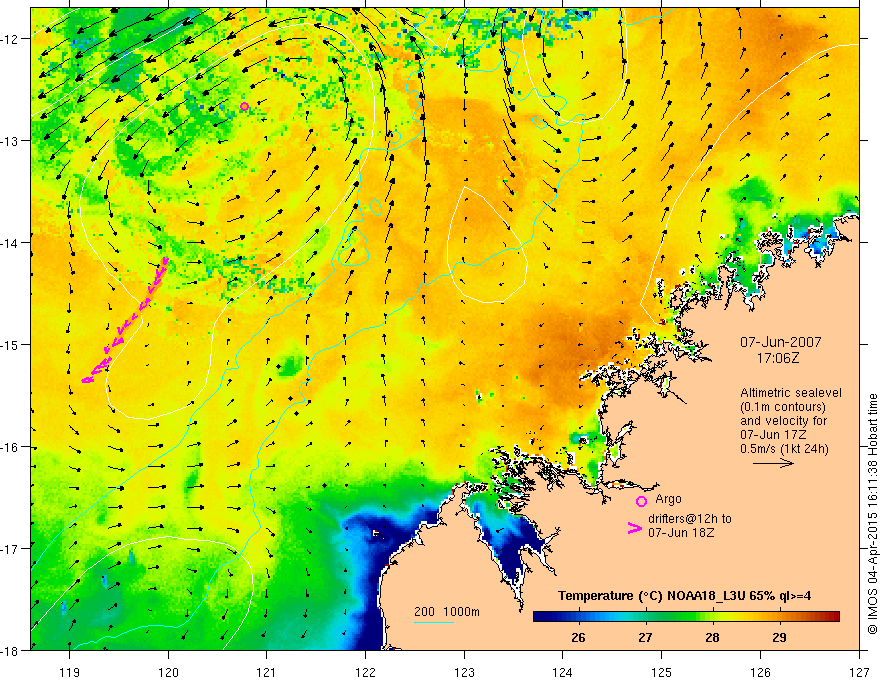Click the '07-Jun 17Z' text
The width and height of the screenshot is (880, 680).
772,435
